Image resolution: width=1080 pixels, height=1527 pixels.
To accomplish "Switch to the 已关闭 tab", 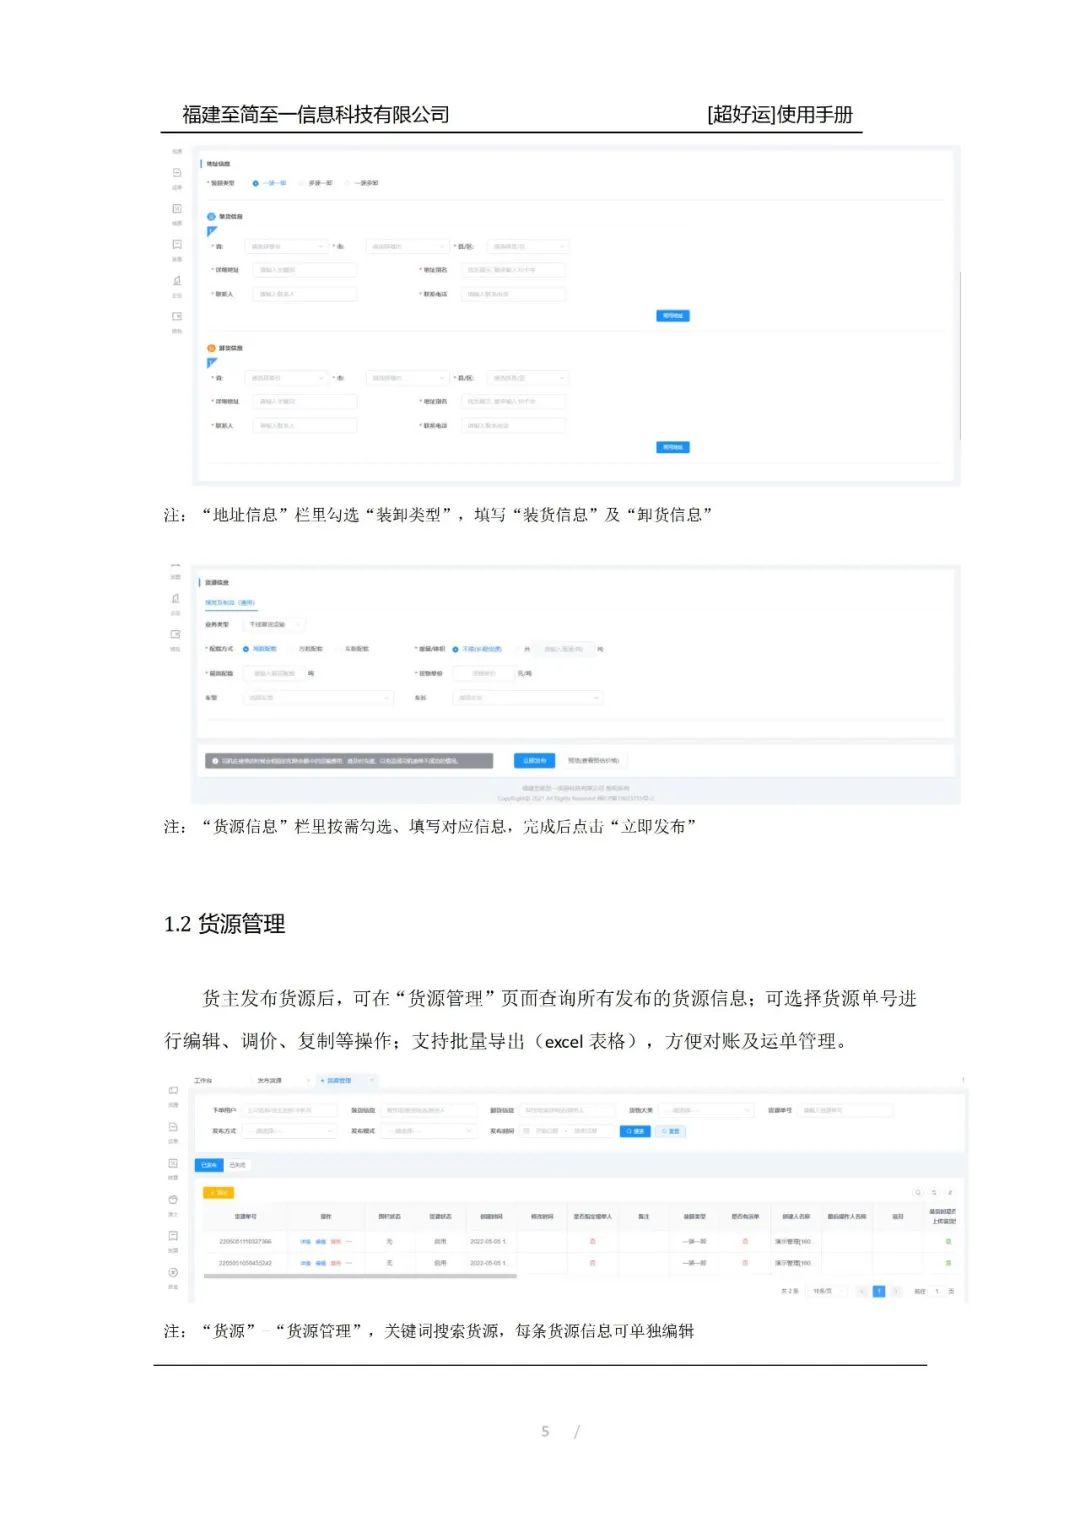I will (x=237, y=1165).
